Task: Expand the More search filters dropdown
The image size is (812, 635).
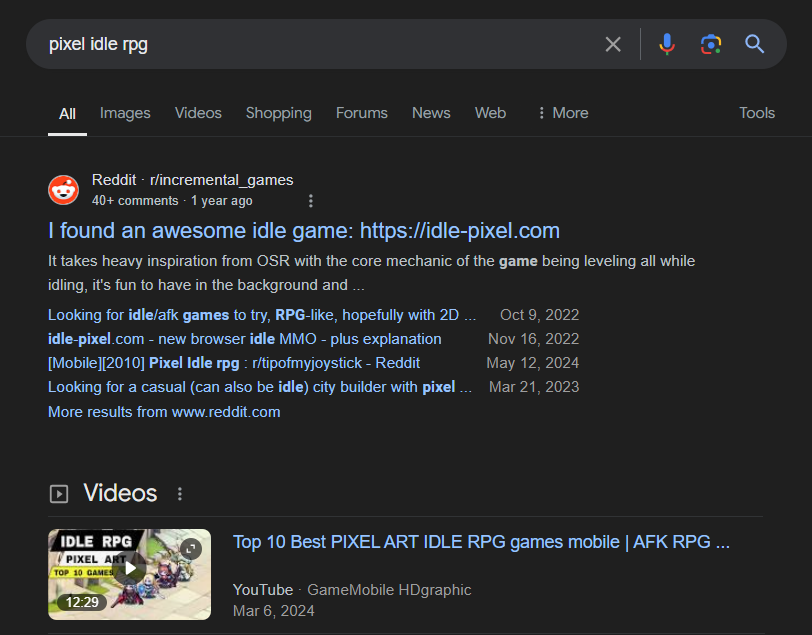Action: (562, 113)
